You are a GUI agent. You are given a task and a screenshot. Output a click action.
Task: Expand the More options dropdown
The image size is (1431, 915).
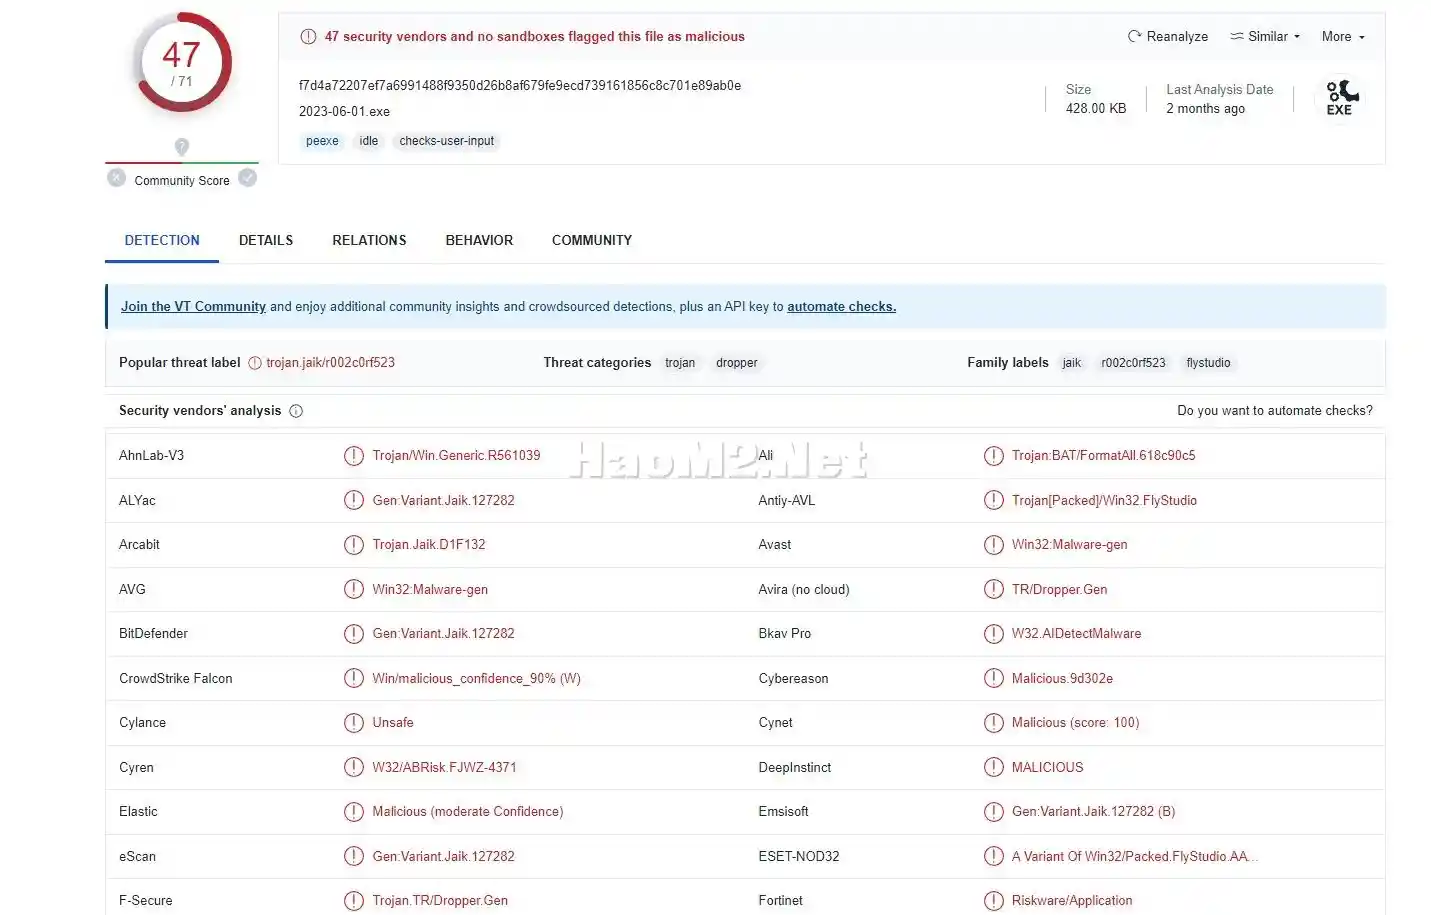click(1343, 36)
